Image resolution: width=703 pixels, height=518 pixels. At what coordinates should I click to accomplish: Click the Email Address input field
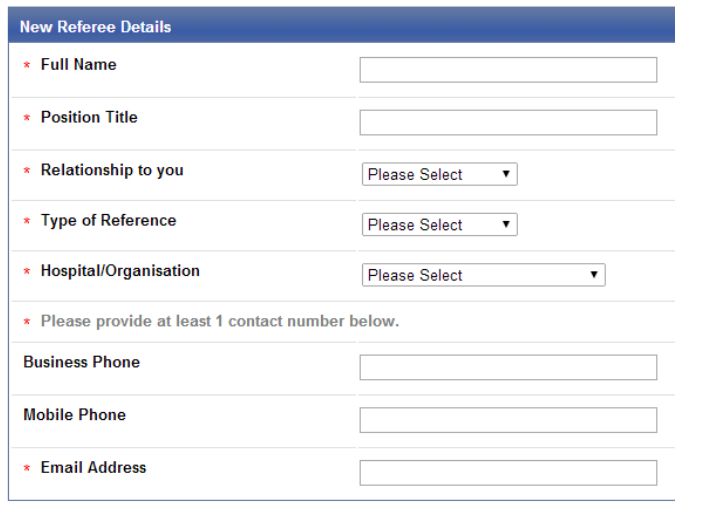508,473
